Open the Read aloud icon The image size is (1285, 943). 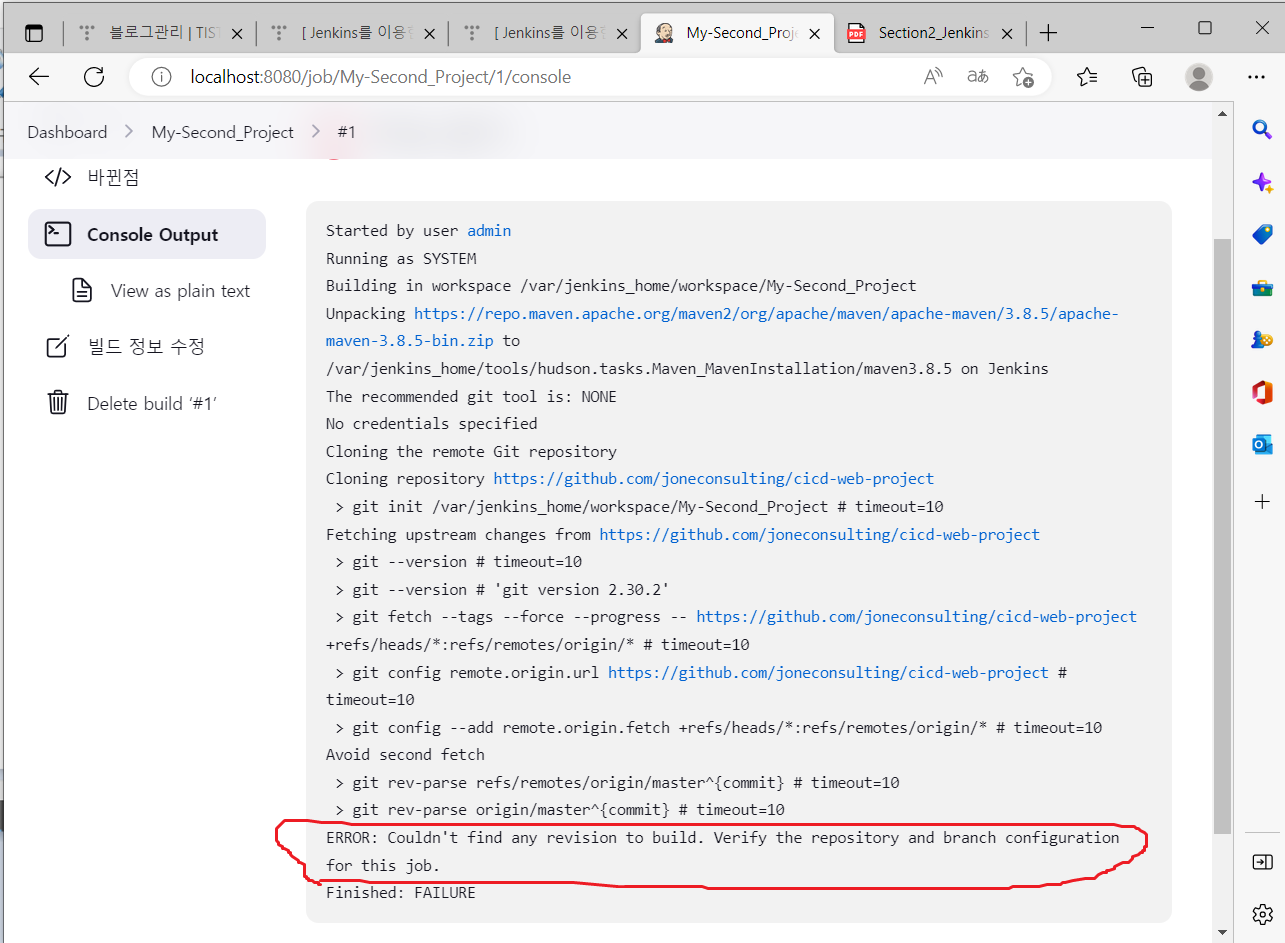coord(933,77)
